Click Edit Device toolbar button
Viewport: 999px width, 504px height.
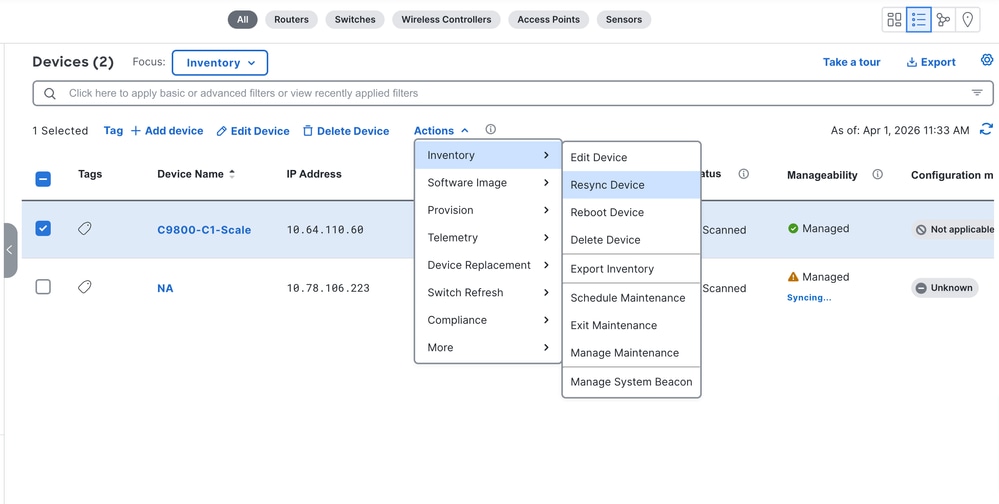[253, 131]
